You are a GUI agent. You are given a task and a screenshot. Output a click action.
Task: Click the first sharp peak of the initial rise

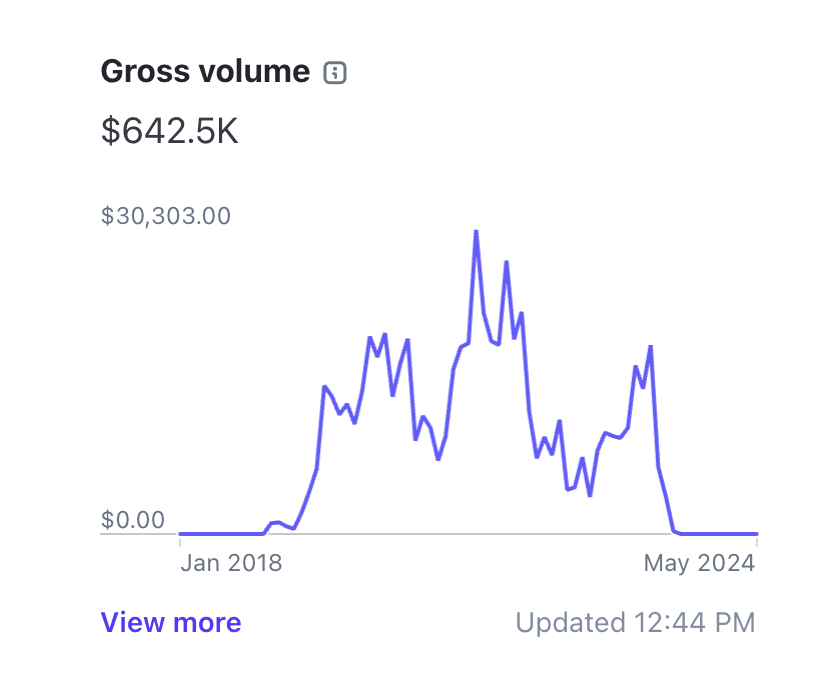pyautogui.click(x=324, y=386)
